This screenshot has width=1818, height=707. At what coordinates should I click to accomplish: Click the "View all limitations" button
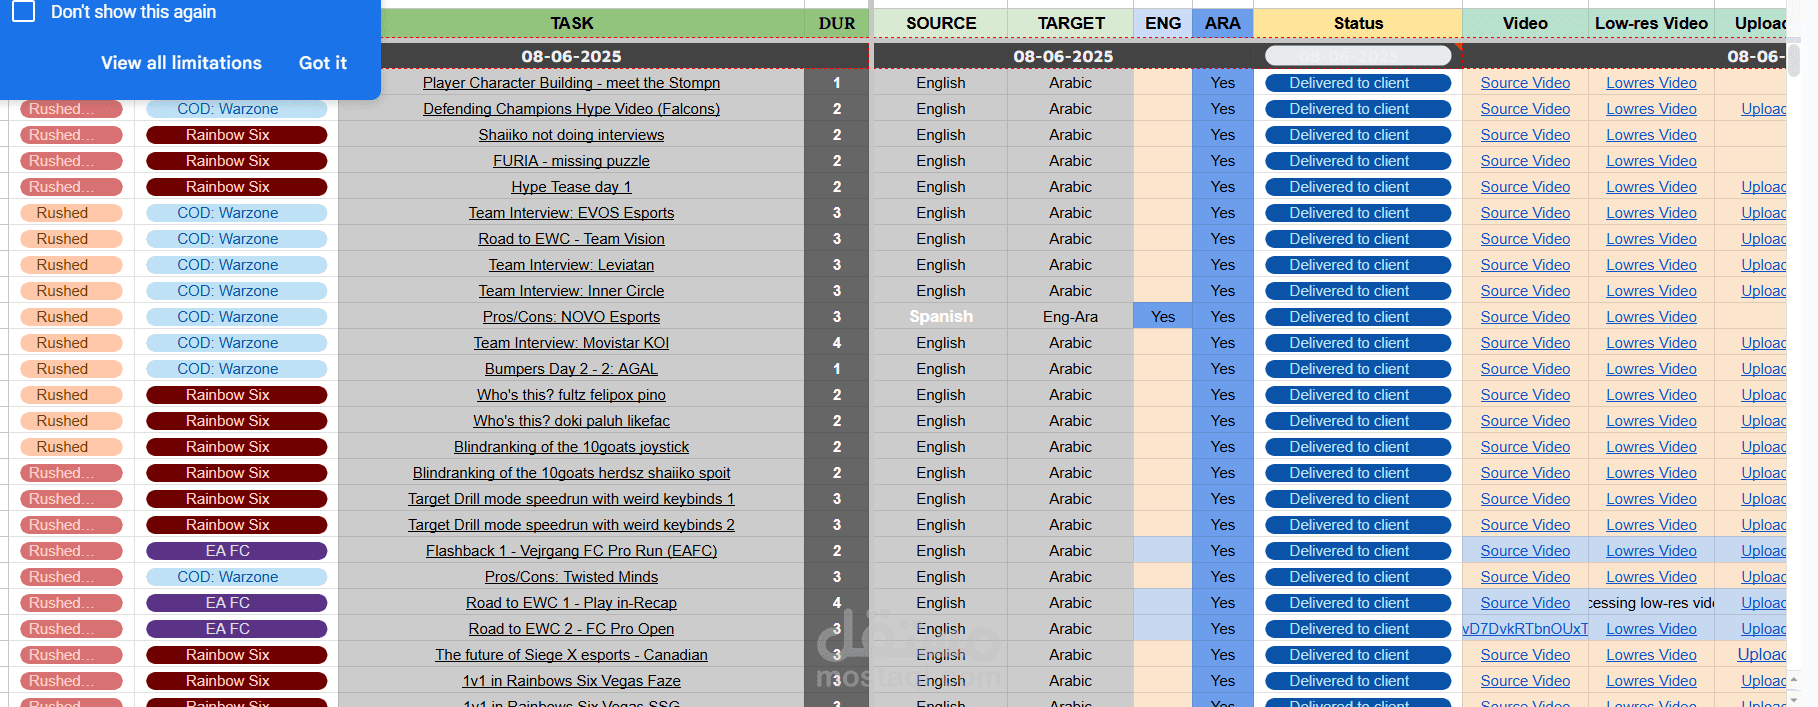[181, 63]
